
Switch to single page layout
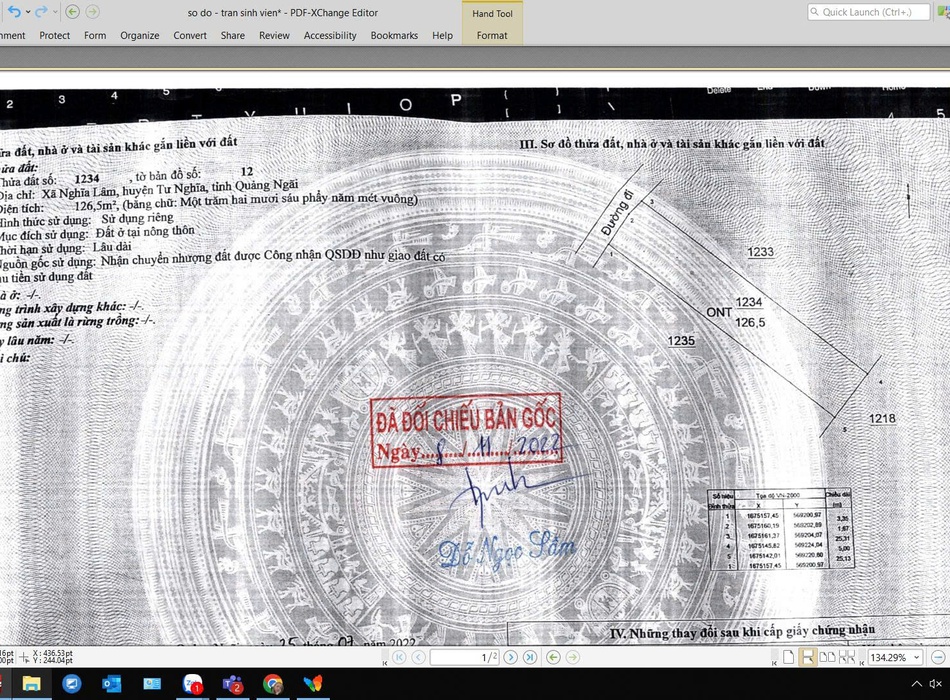click(x=789, y=657)
